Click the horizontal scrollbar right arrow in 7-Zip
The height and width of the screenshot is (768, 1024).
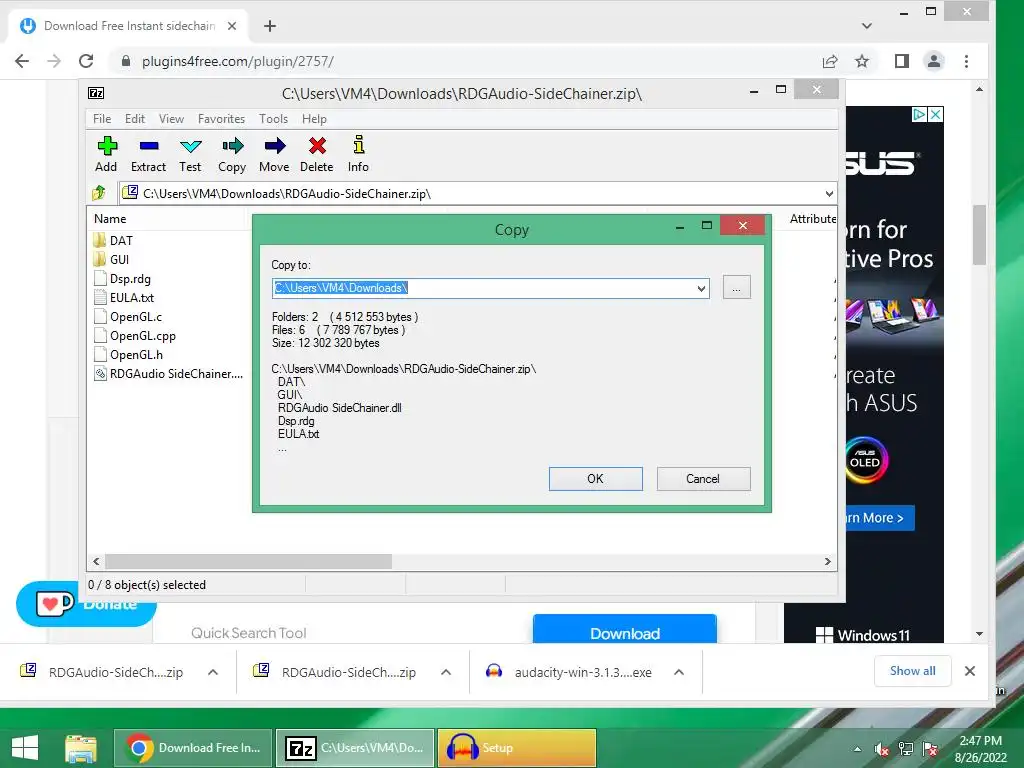point(827,562)
